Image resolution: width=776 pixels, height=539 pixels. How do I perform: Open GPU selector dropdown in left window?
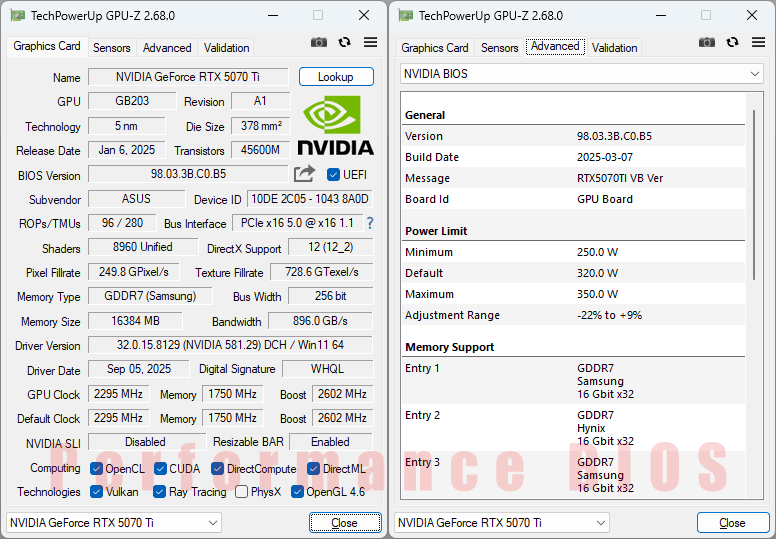(x=114, y=522)
